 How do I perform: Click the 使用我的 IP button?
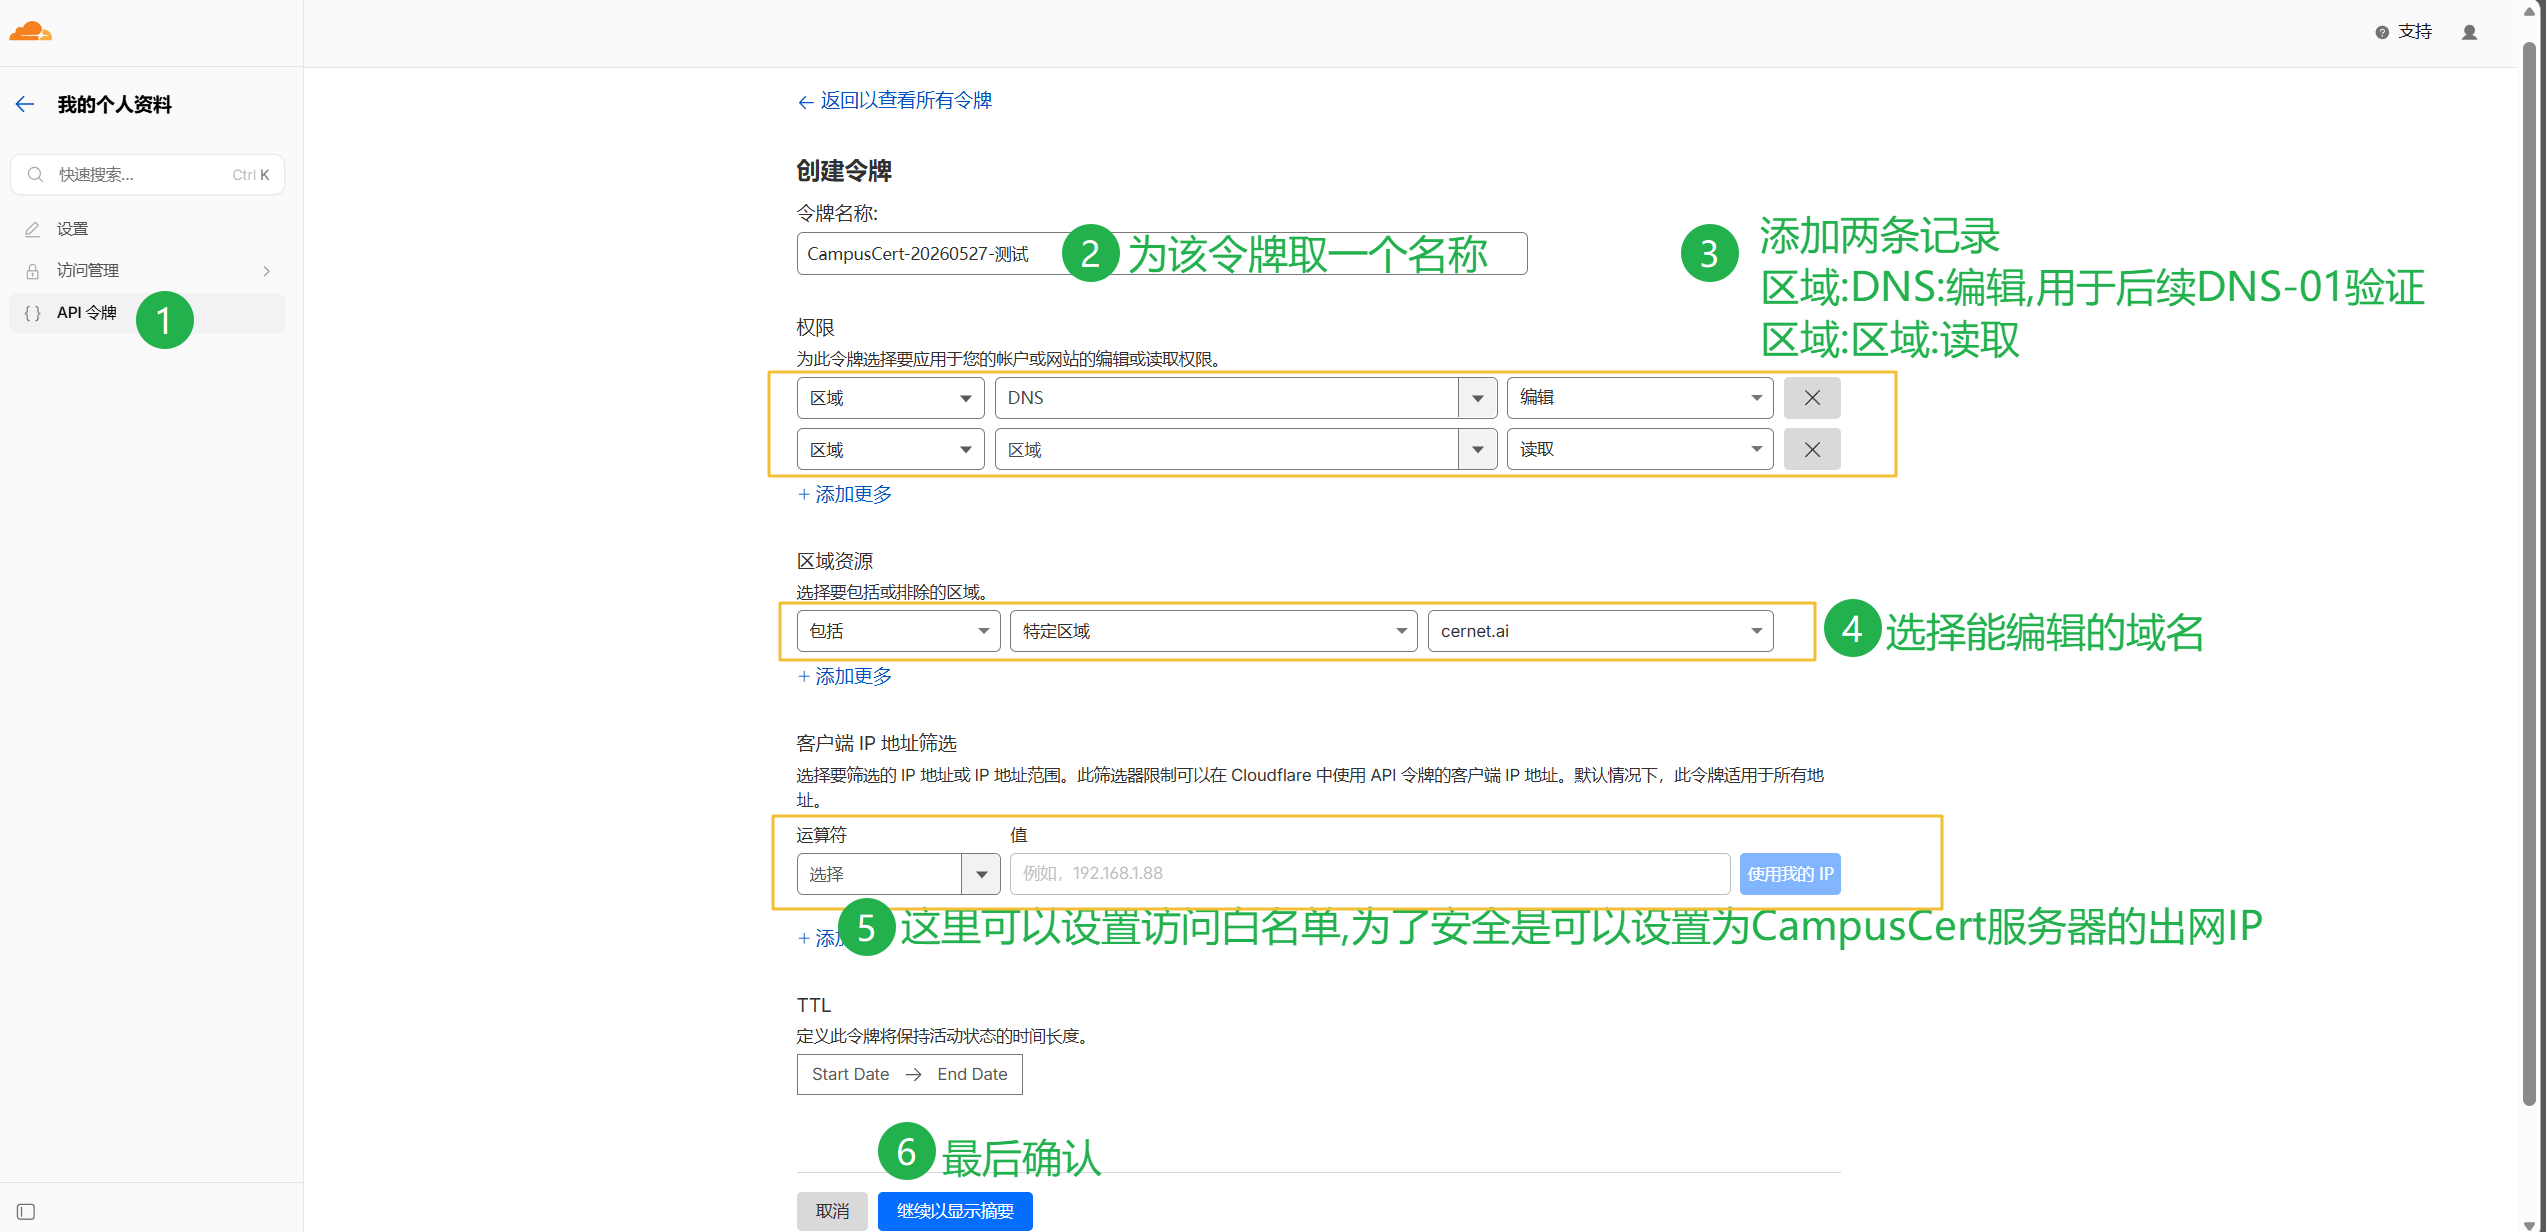point(1790,874)
